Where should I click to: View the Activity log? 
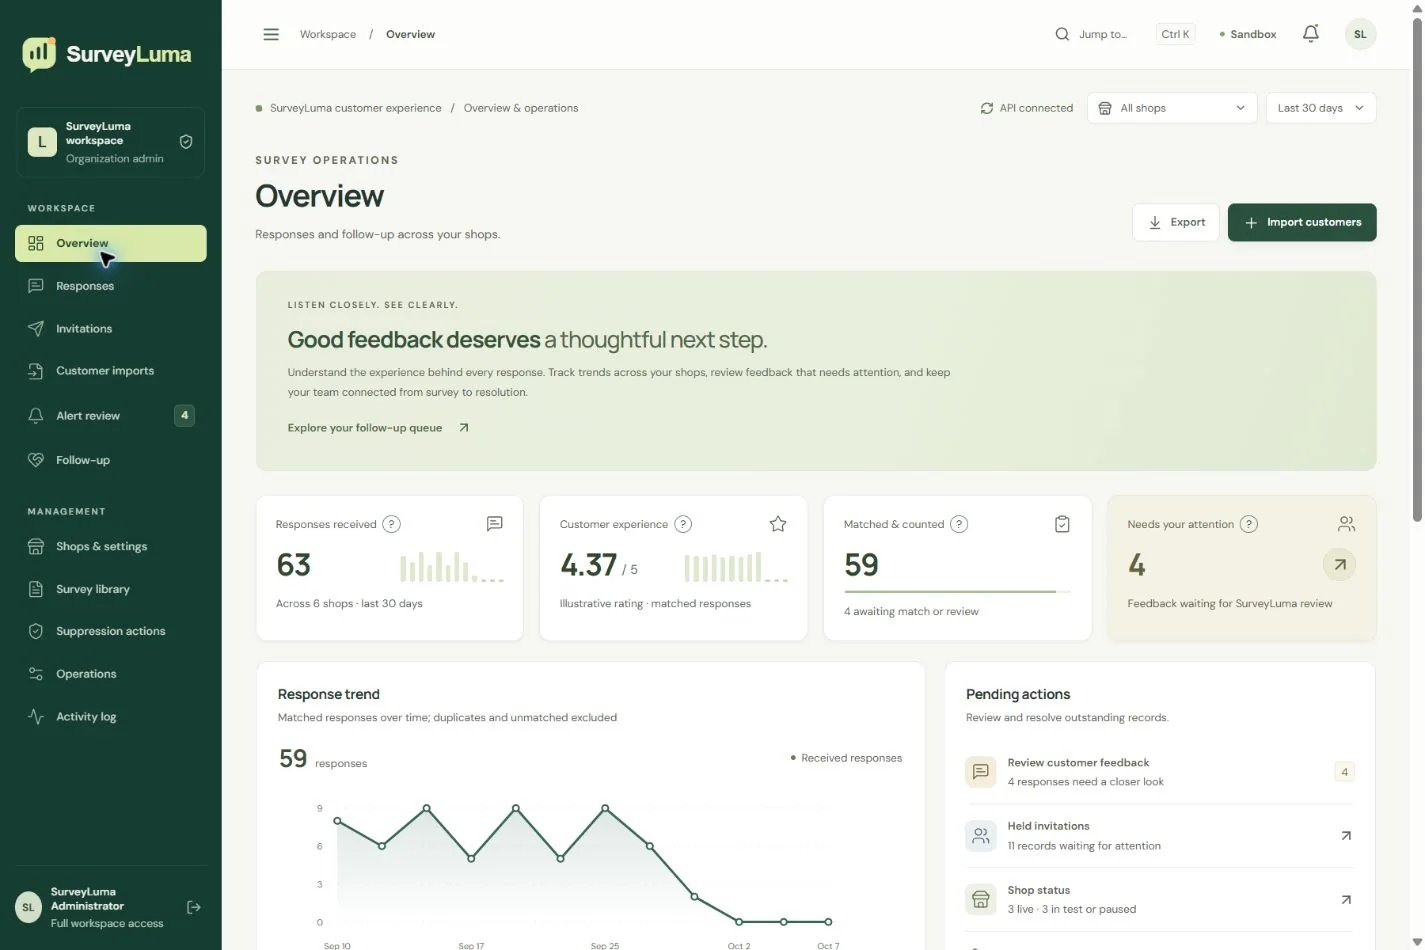pyautogui.click(x=110, y=717)
